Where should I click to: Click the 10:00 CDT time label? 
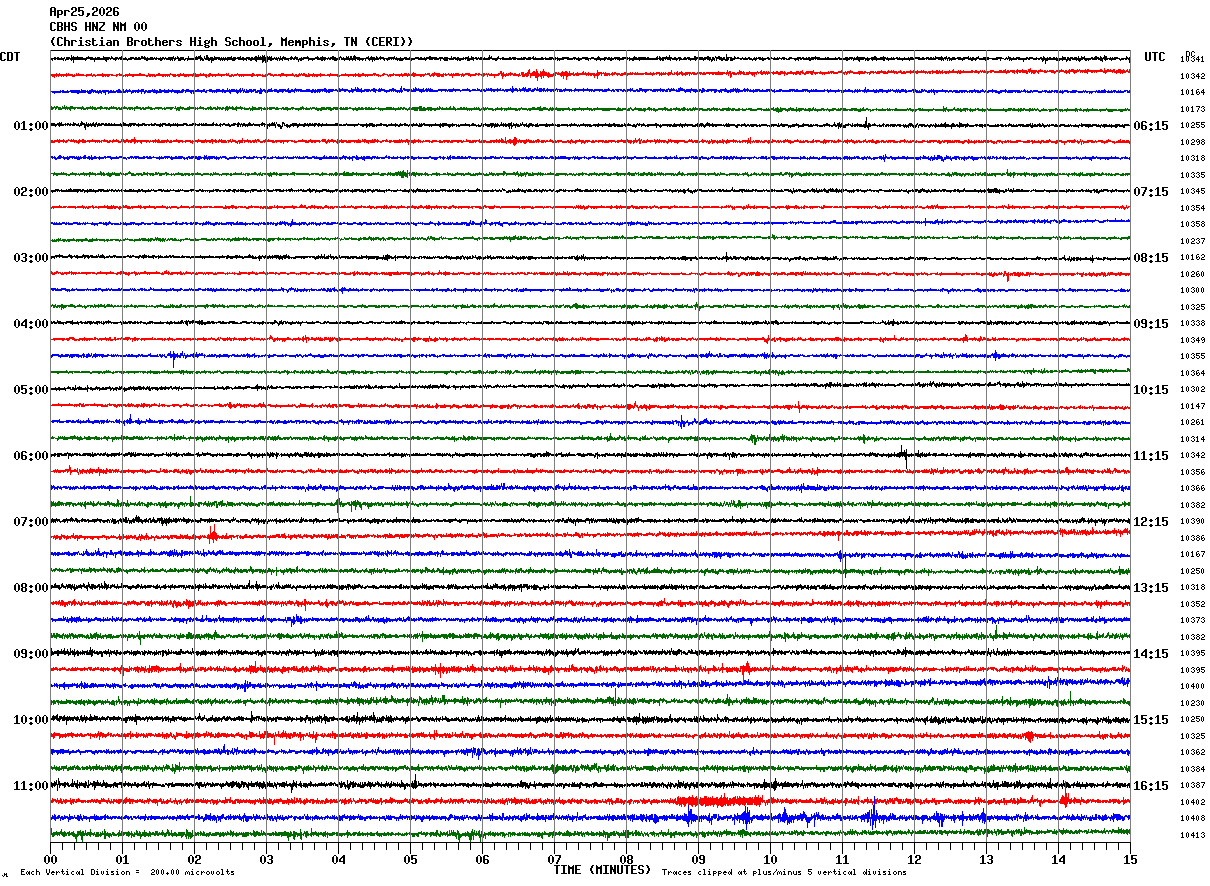31,720
